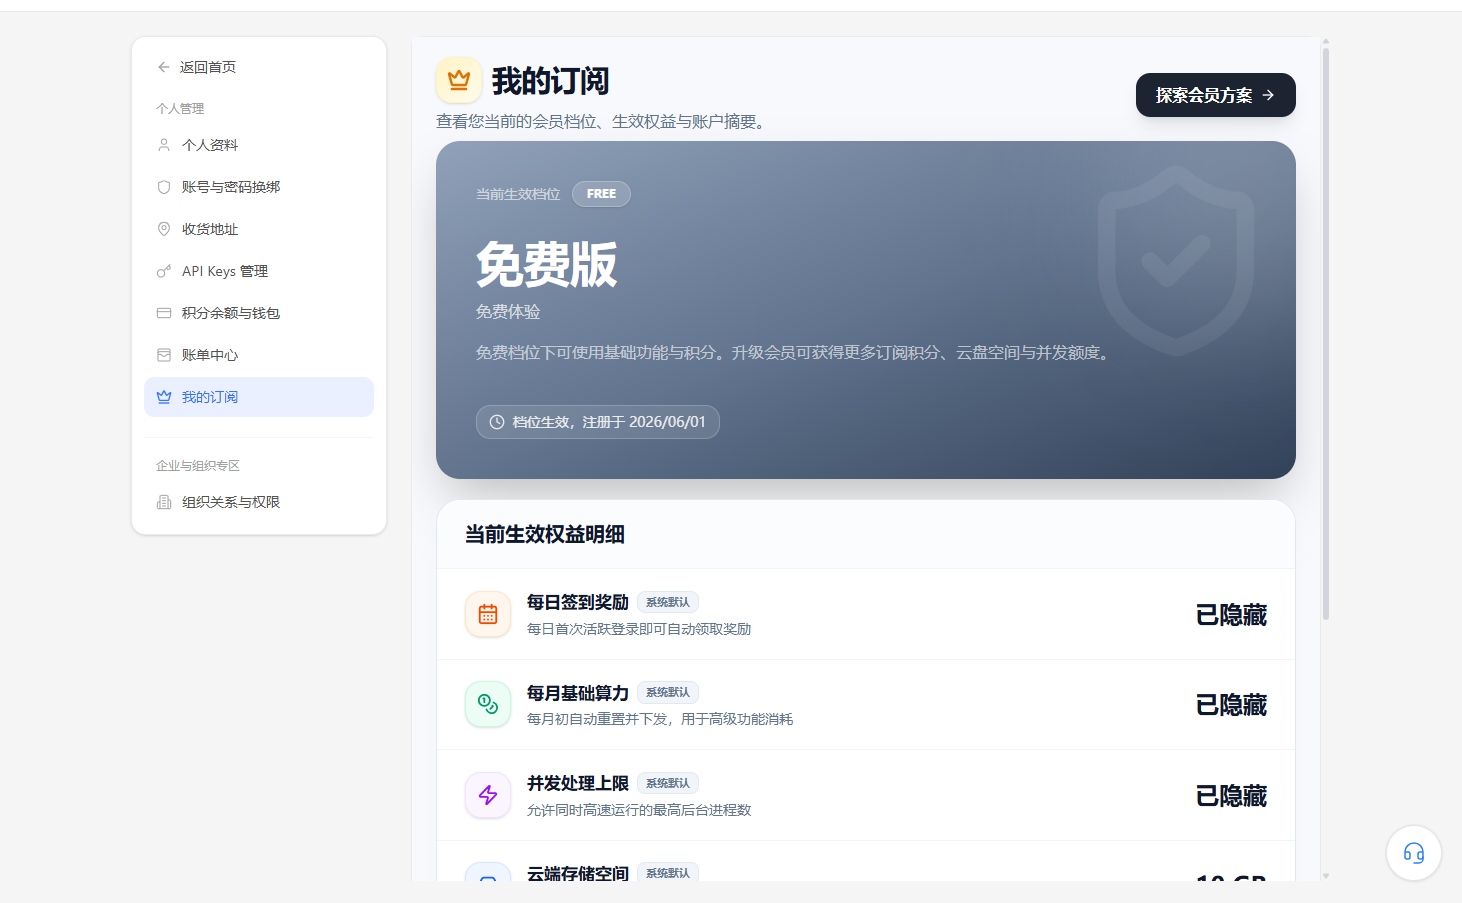Click 已隐藏 value in 每月基础算力 row

(1231, 705)
